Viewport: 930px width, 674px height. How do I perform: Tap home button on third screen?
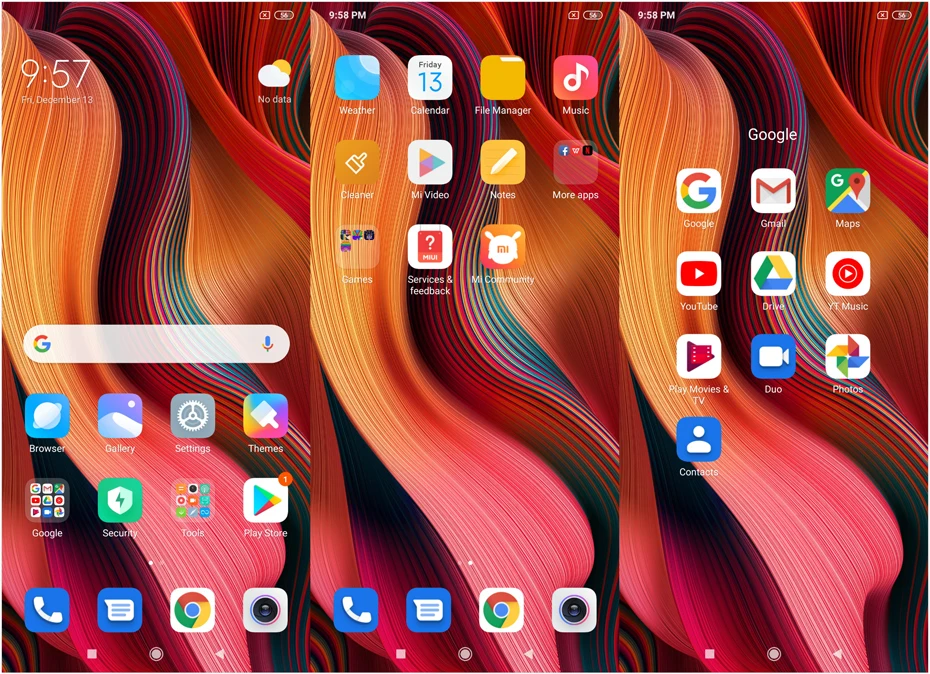[x=774, y=654]
